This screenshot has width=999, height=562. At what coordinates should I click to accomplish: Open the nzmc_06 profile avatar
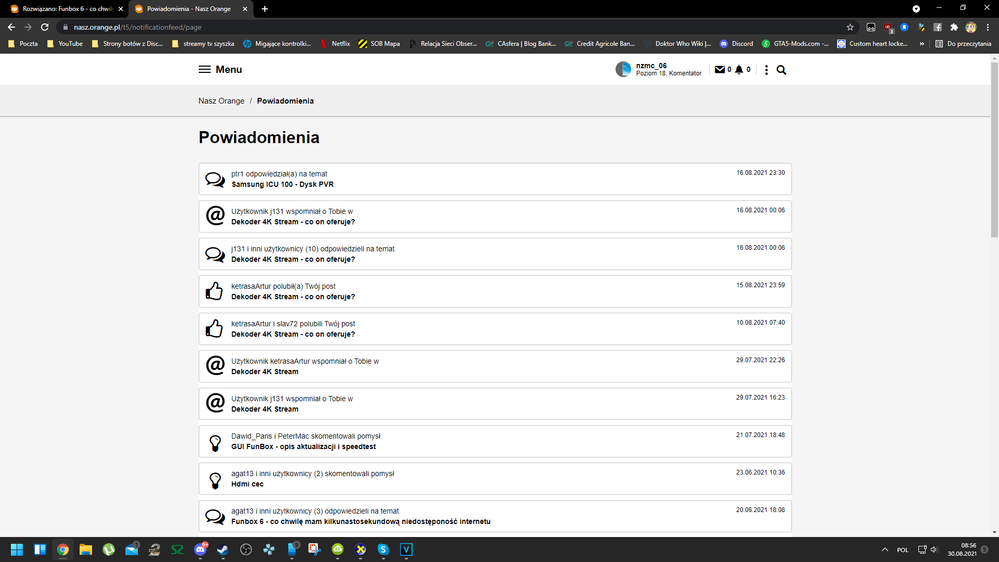click(623, 69)
